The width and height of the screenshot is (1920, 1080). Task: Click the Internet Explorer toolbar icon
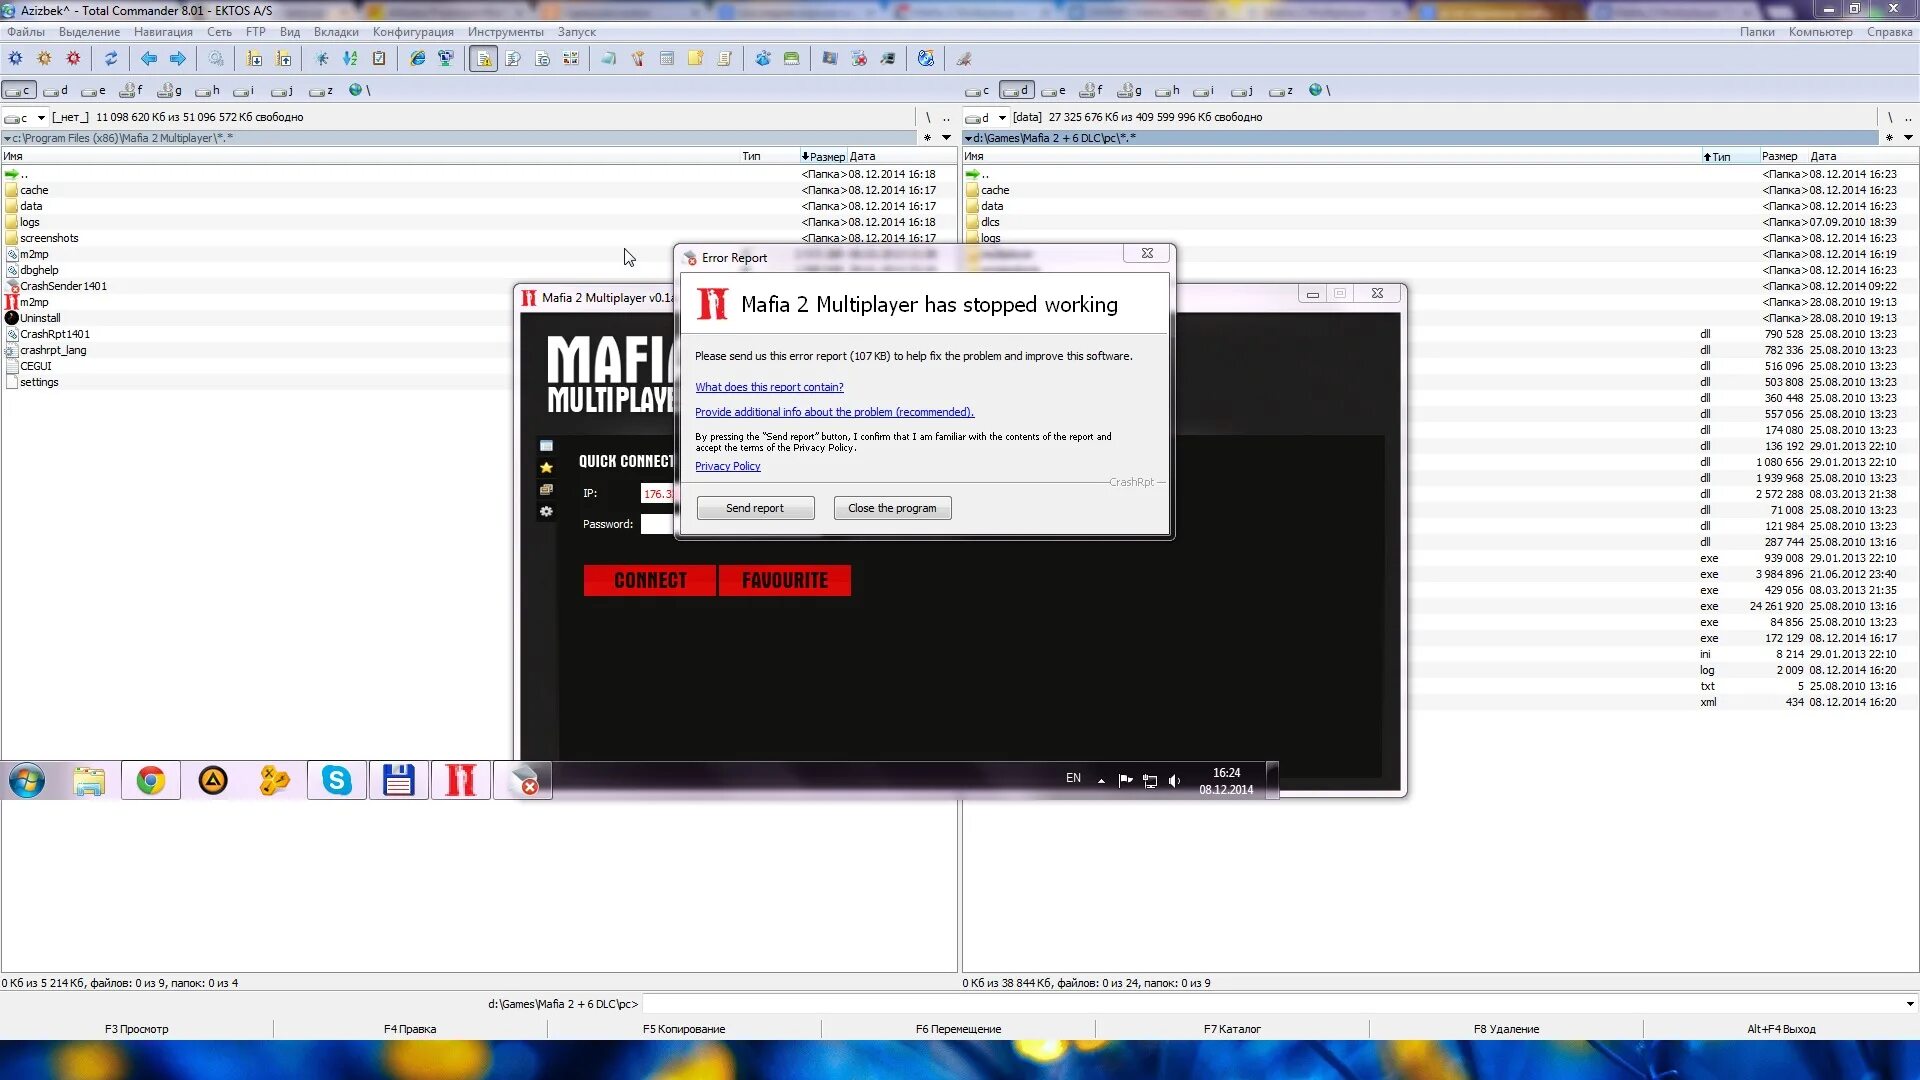[x=417, y=59]
